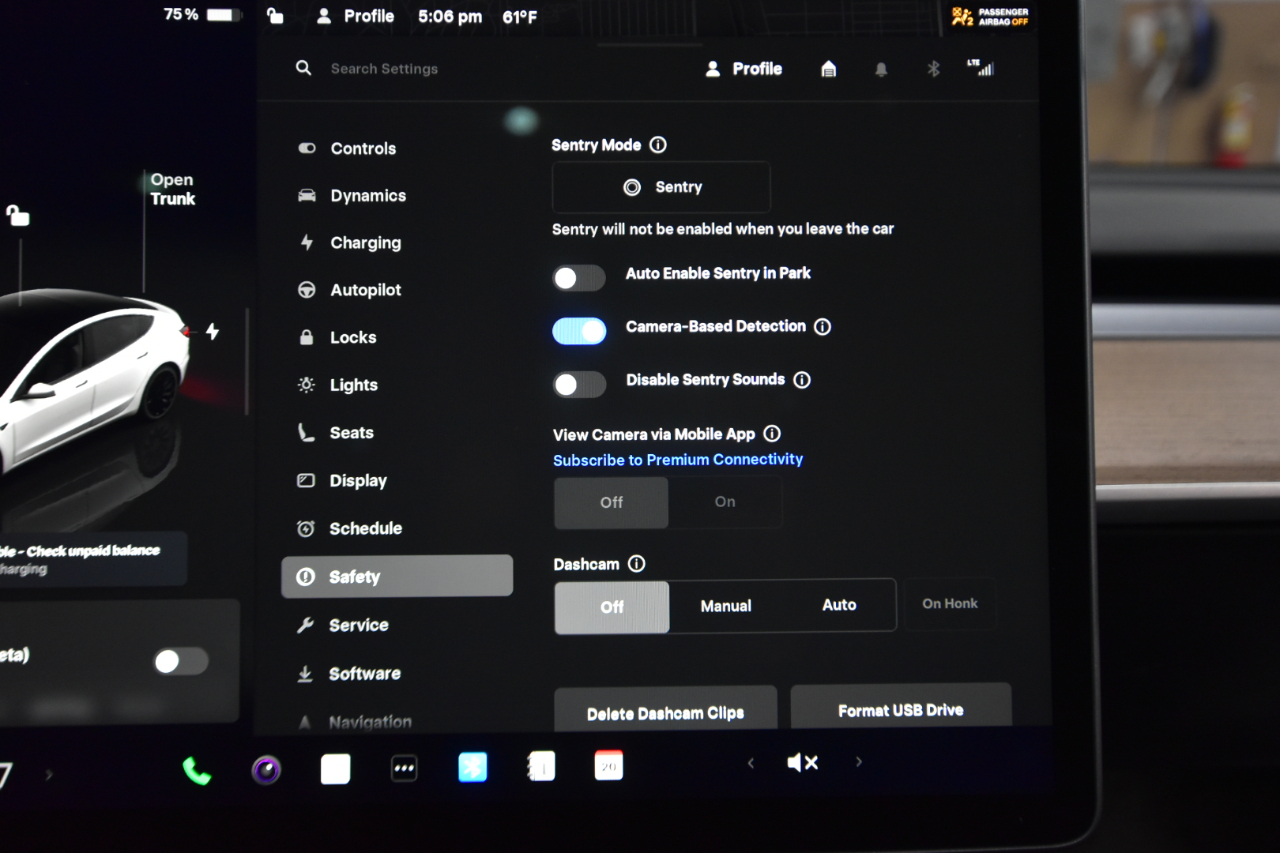1280x853 pixels.
Task: Open notifications via the bell icon
Action: [x=881, y=68]
